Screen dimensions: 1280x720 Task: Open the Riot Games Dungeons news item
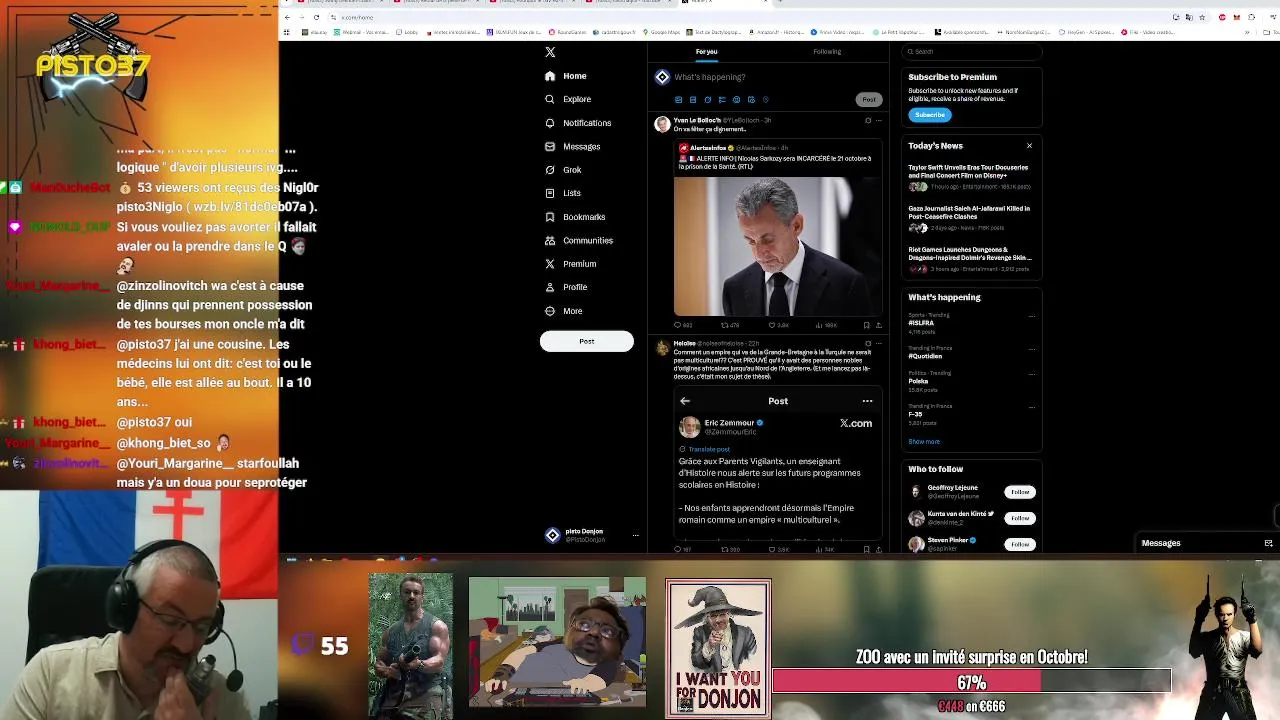(x=970, y=261)
